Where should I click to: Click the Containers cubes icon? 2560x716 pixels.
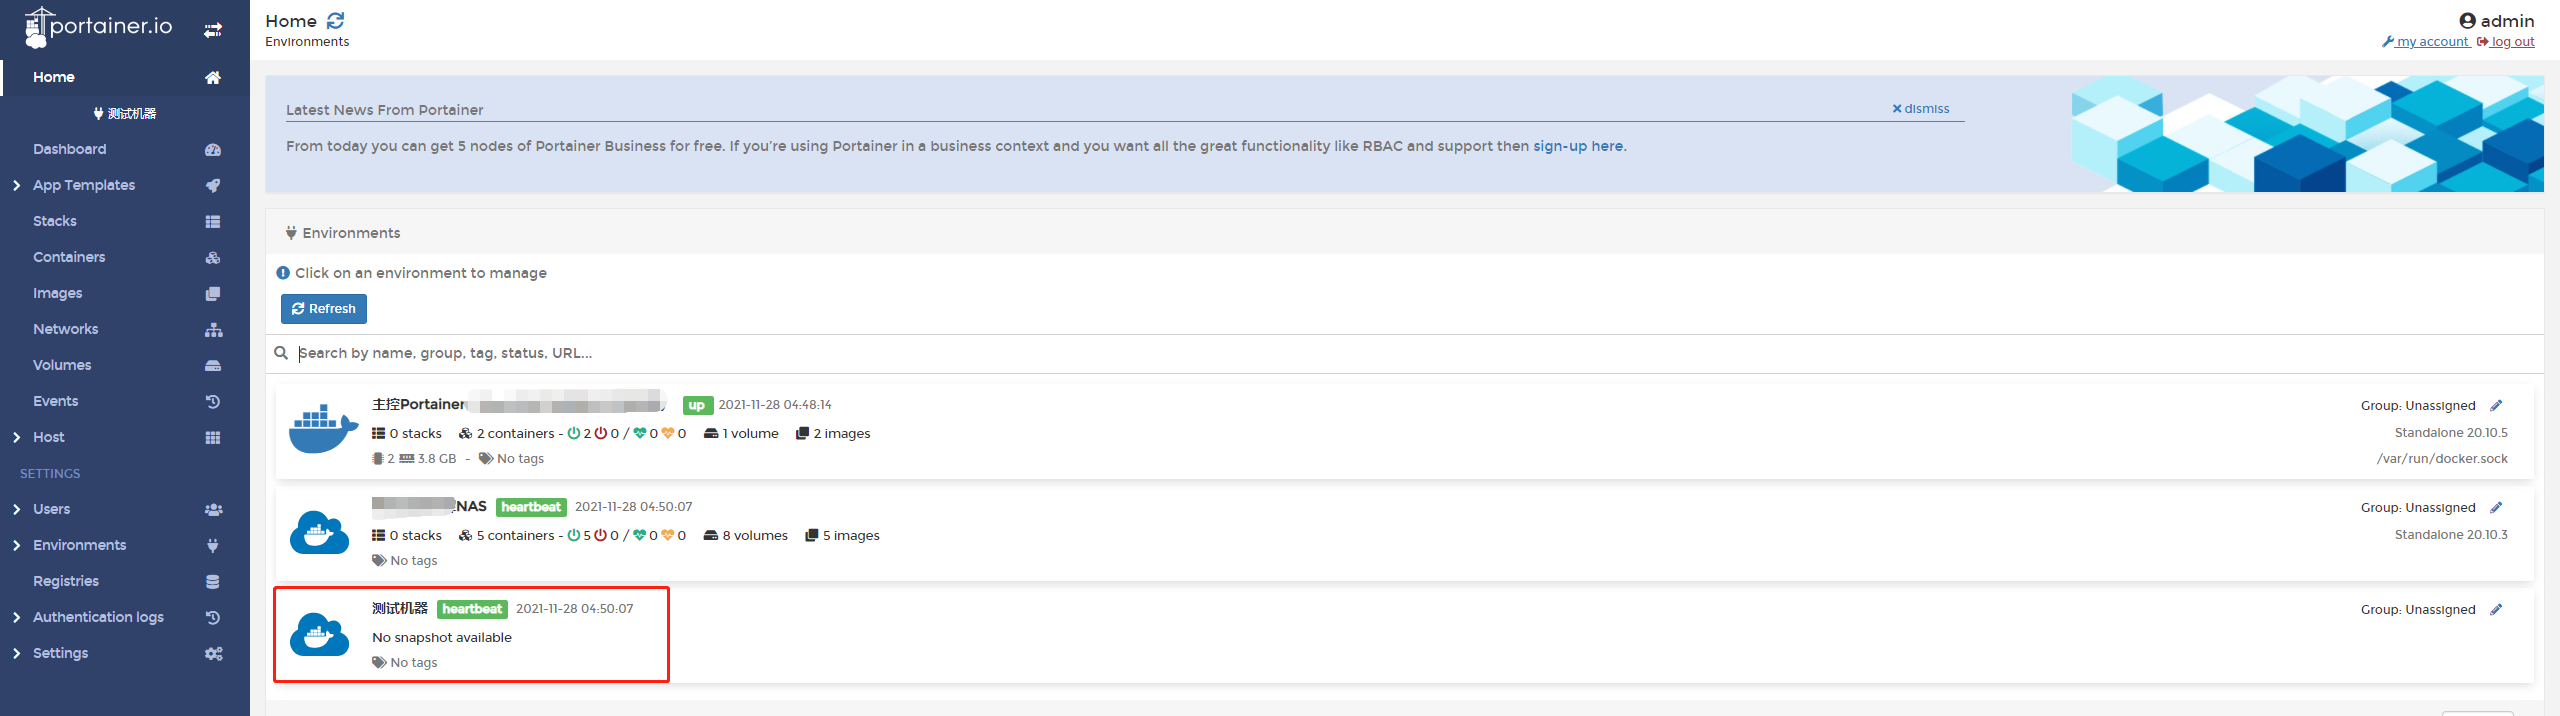tap(213, 257)
